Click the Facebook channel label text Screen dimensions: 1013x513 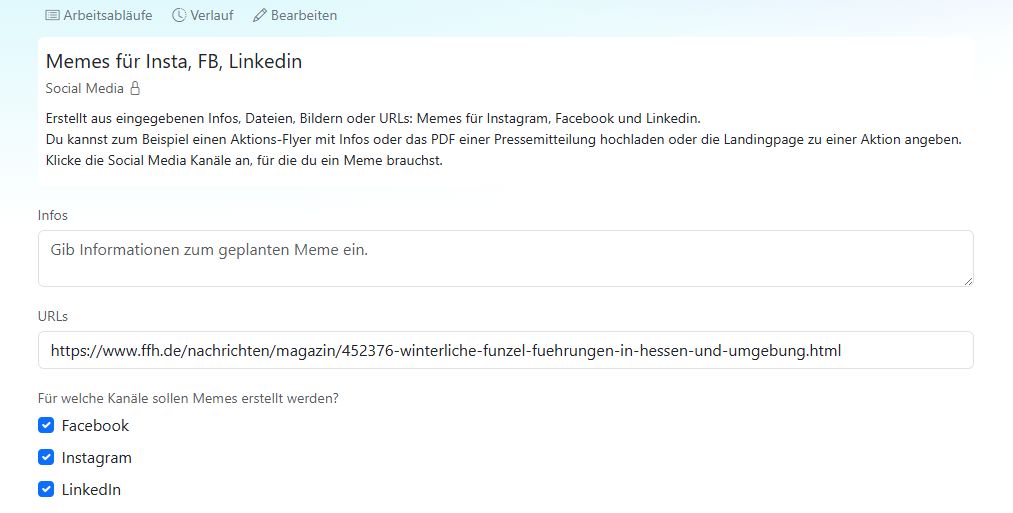95,426
